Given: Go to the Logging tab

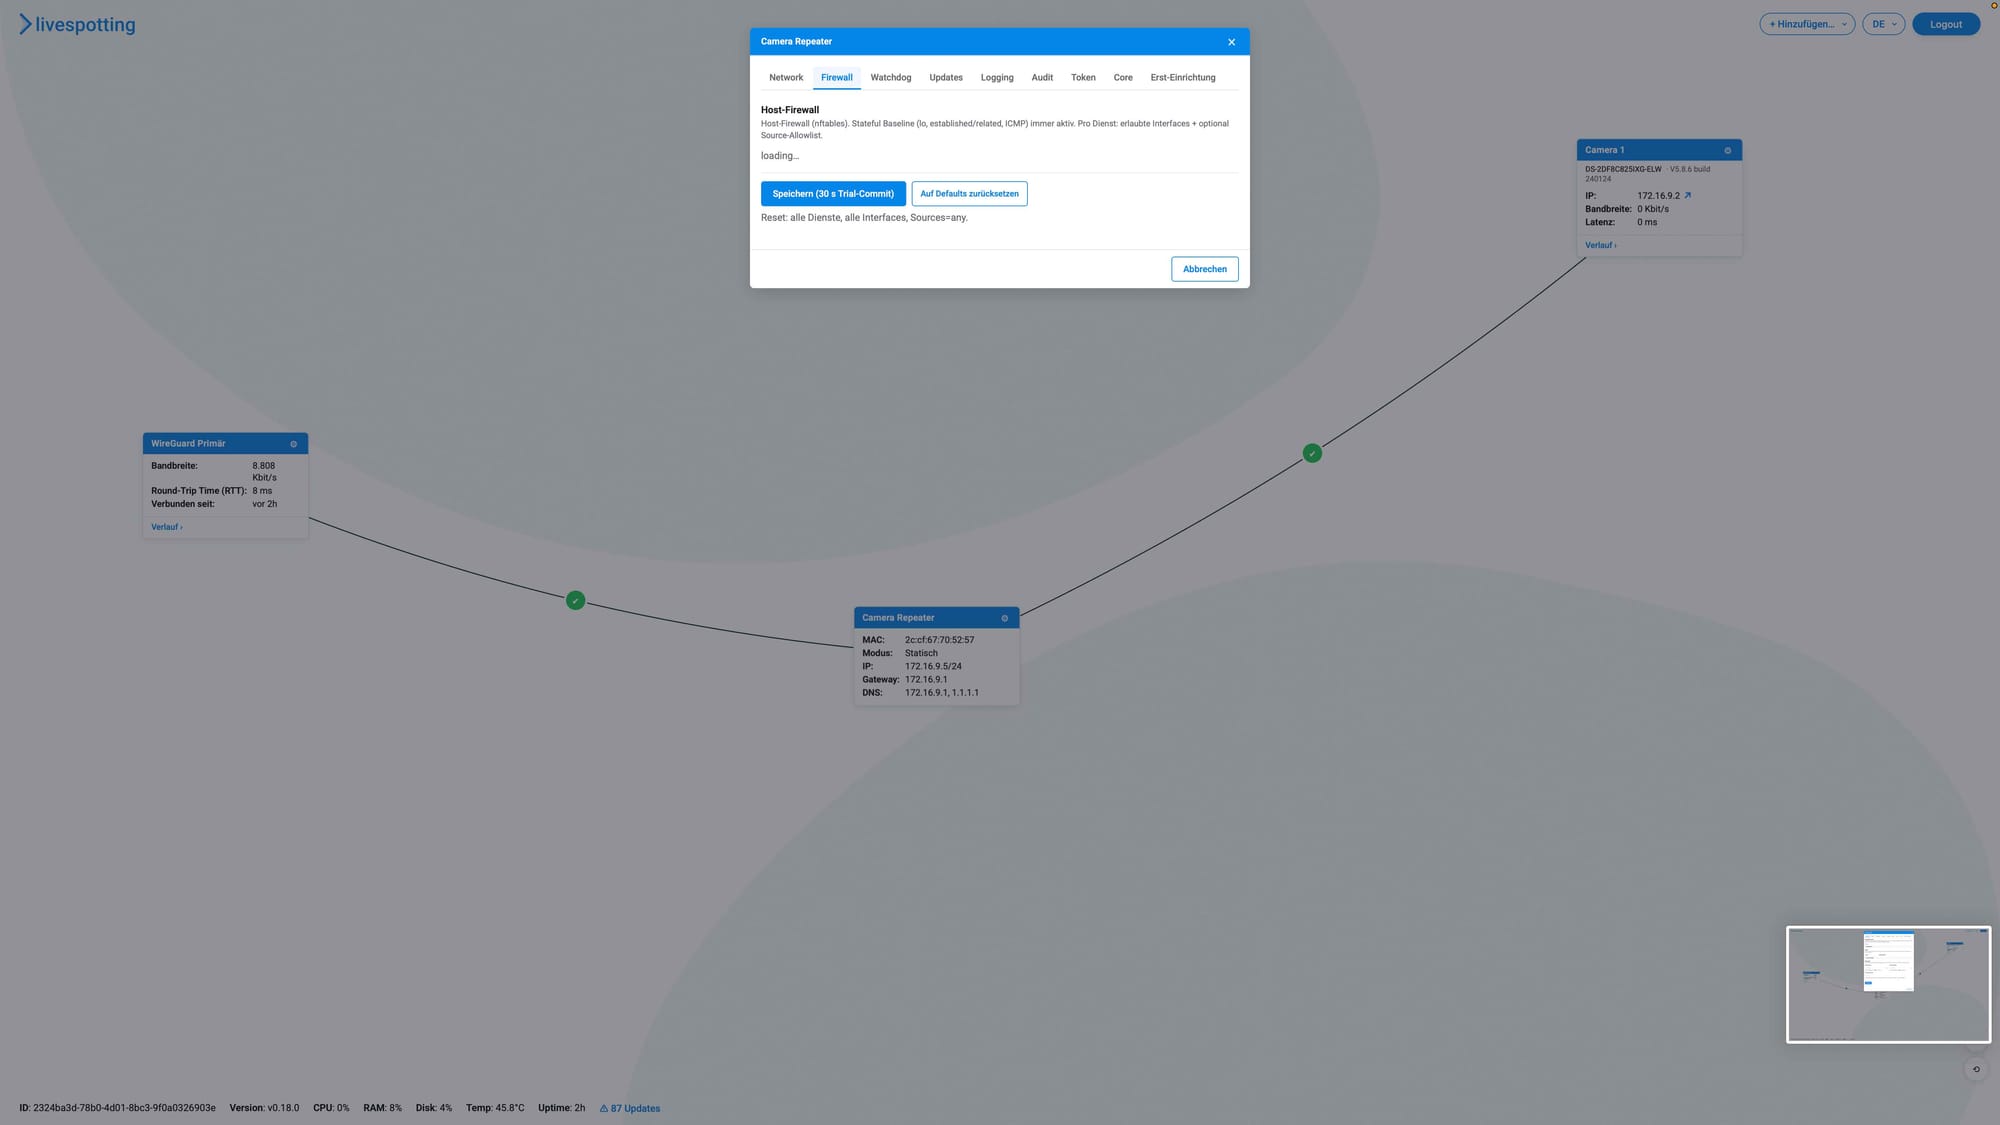Looking at the screenshot, I should tap(997, 78).
